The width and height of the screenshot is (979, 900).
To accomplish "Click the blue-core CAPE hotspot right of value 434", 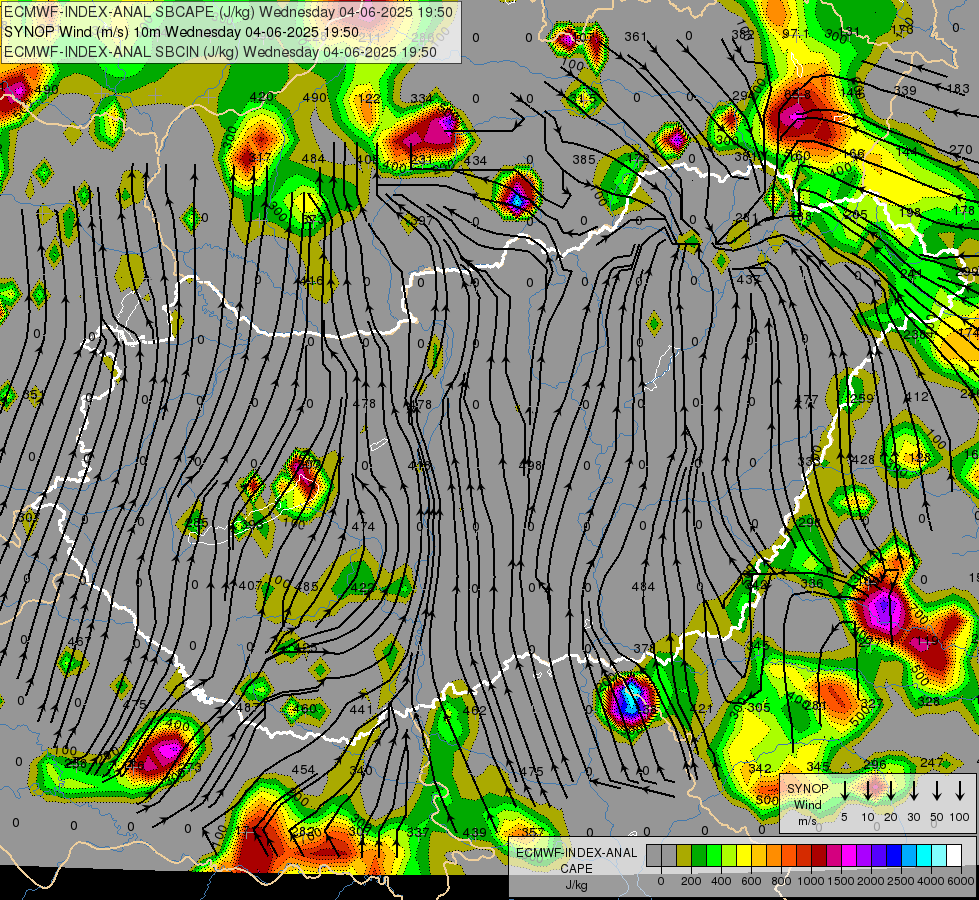I will click(517, 194).
